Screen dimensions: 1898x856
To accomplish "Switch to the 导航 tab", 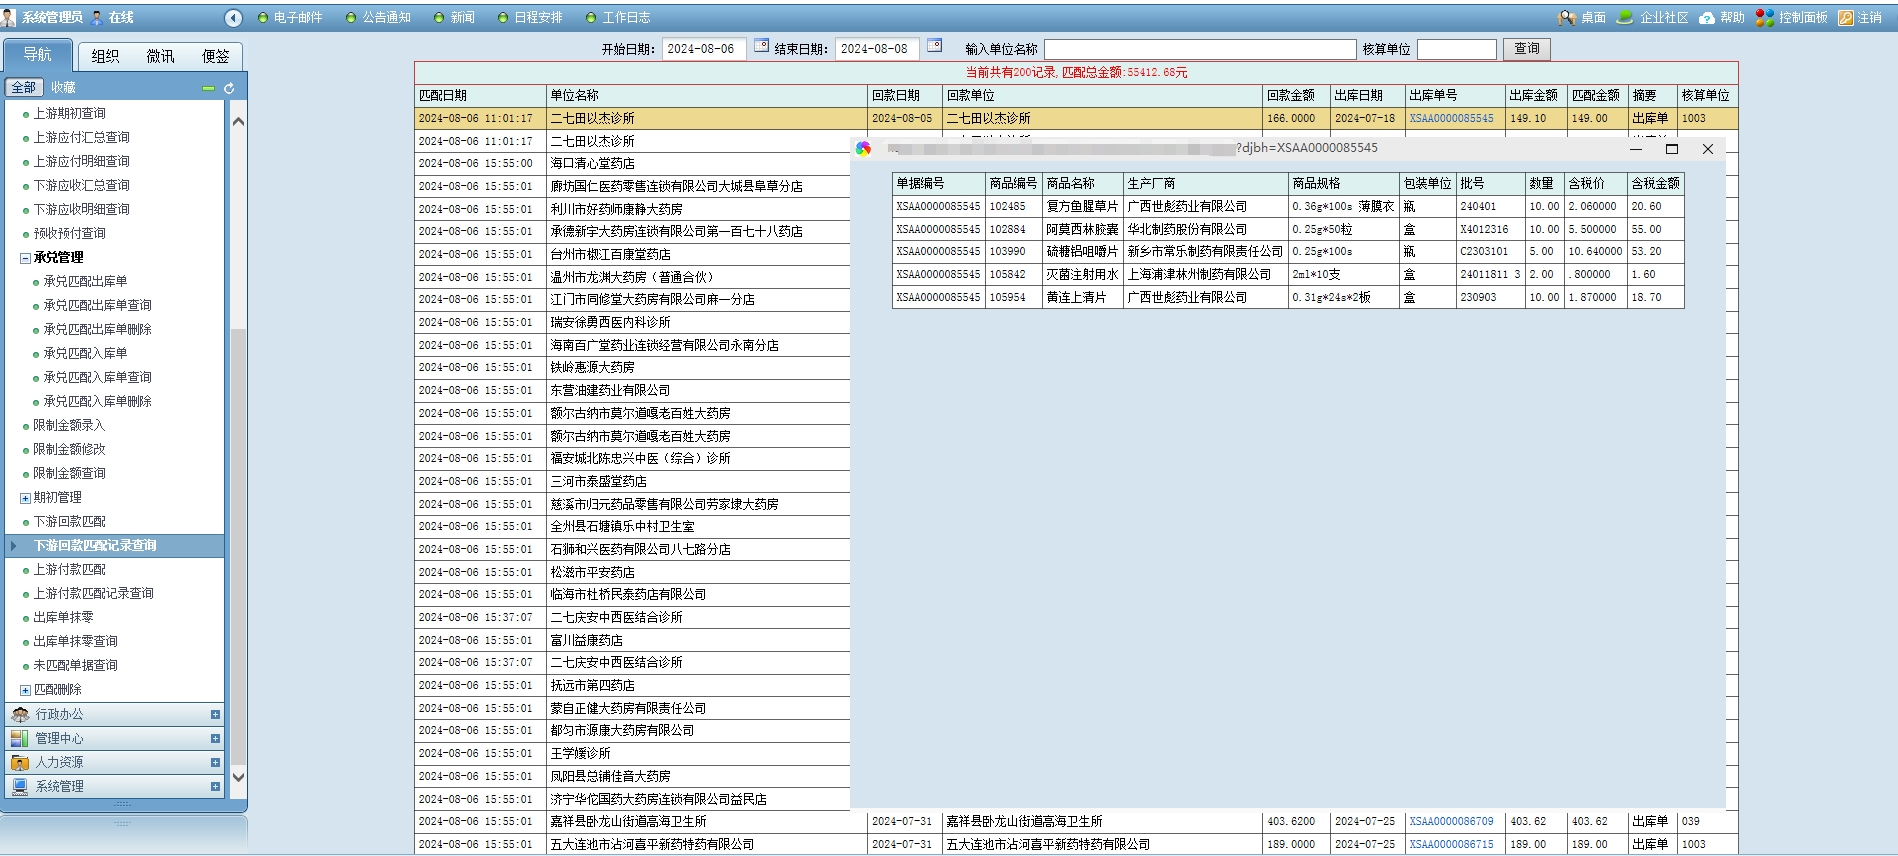I will 38,55.
